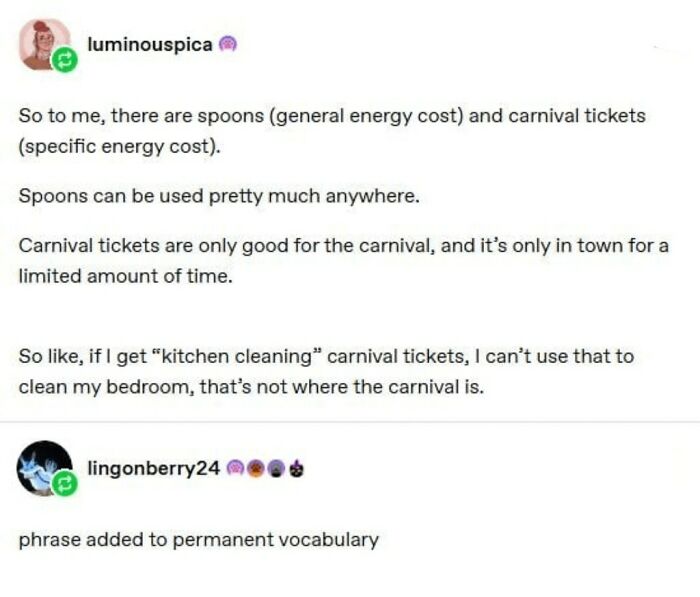Open the luminouspica username link
This screenshot has width=700, height=597.
(x=149, y=45)
